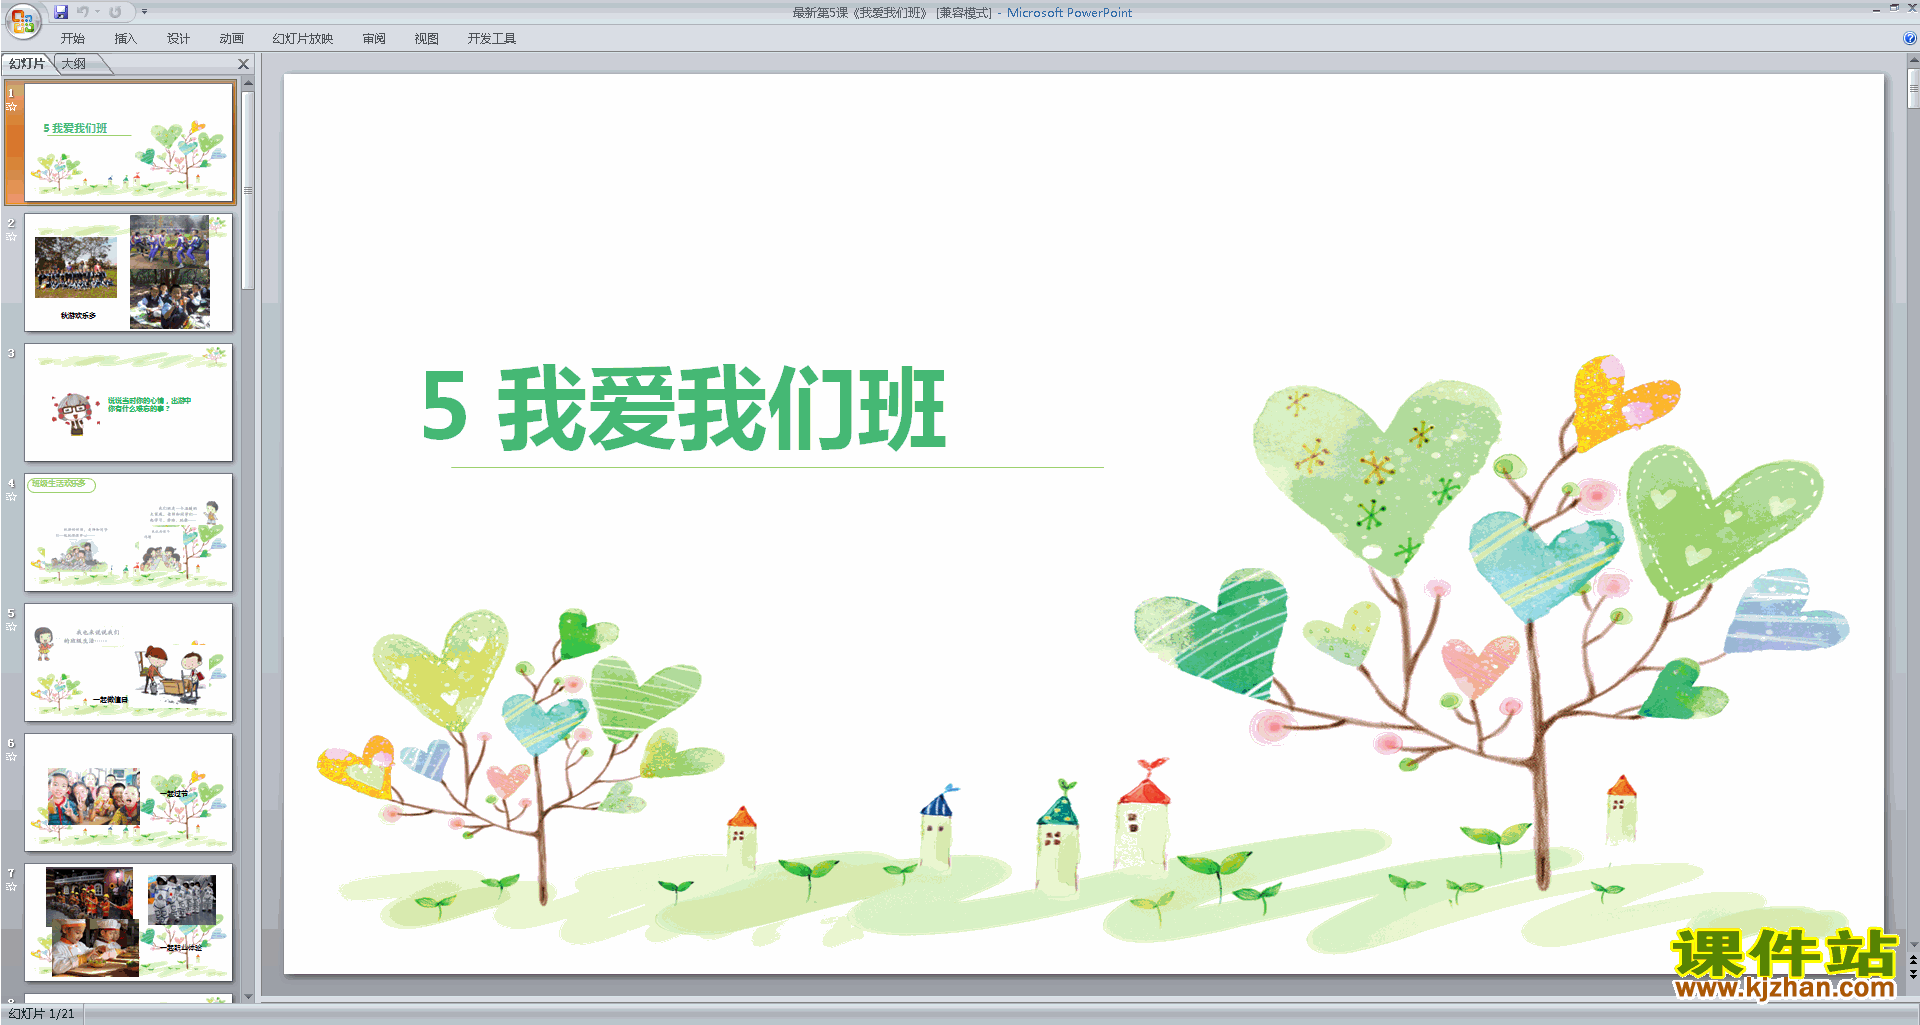Restore down the PowerPoint window
1920x1025 pixels.
pos(1894,8)
